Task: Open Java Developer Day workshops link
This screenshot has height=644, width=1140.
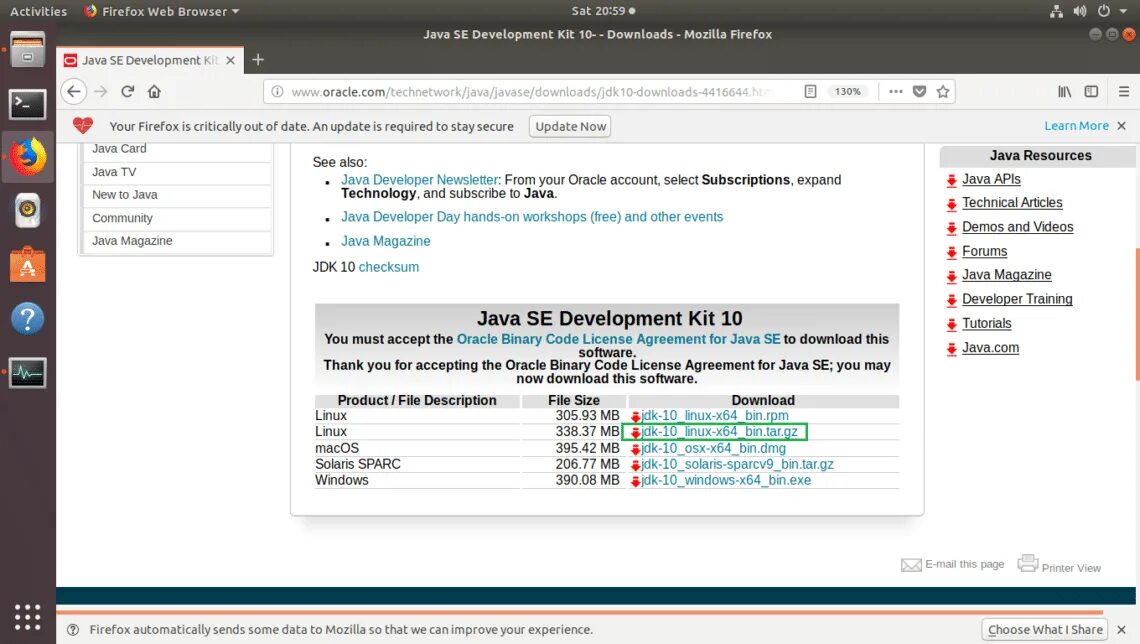Action: tap(532, 217)
